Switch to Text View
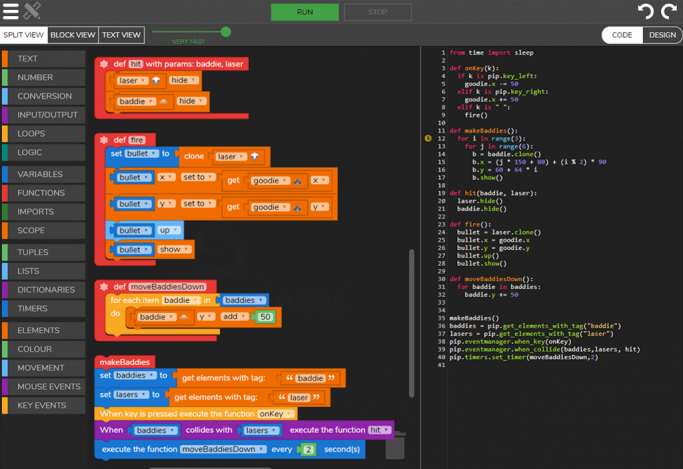Image resolution: width=683 pixels, height=469 pixels. coord(121,35)
